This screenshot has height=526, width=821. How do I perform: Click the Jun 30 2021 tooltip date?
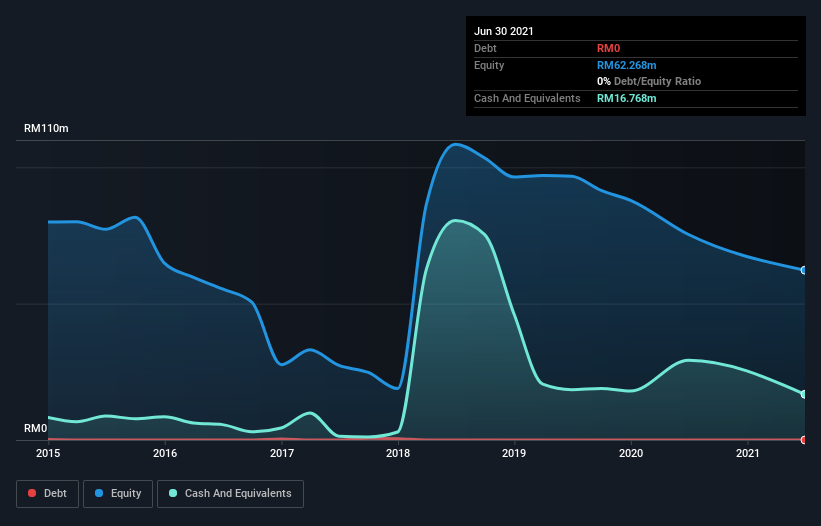click(504, 31)
